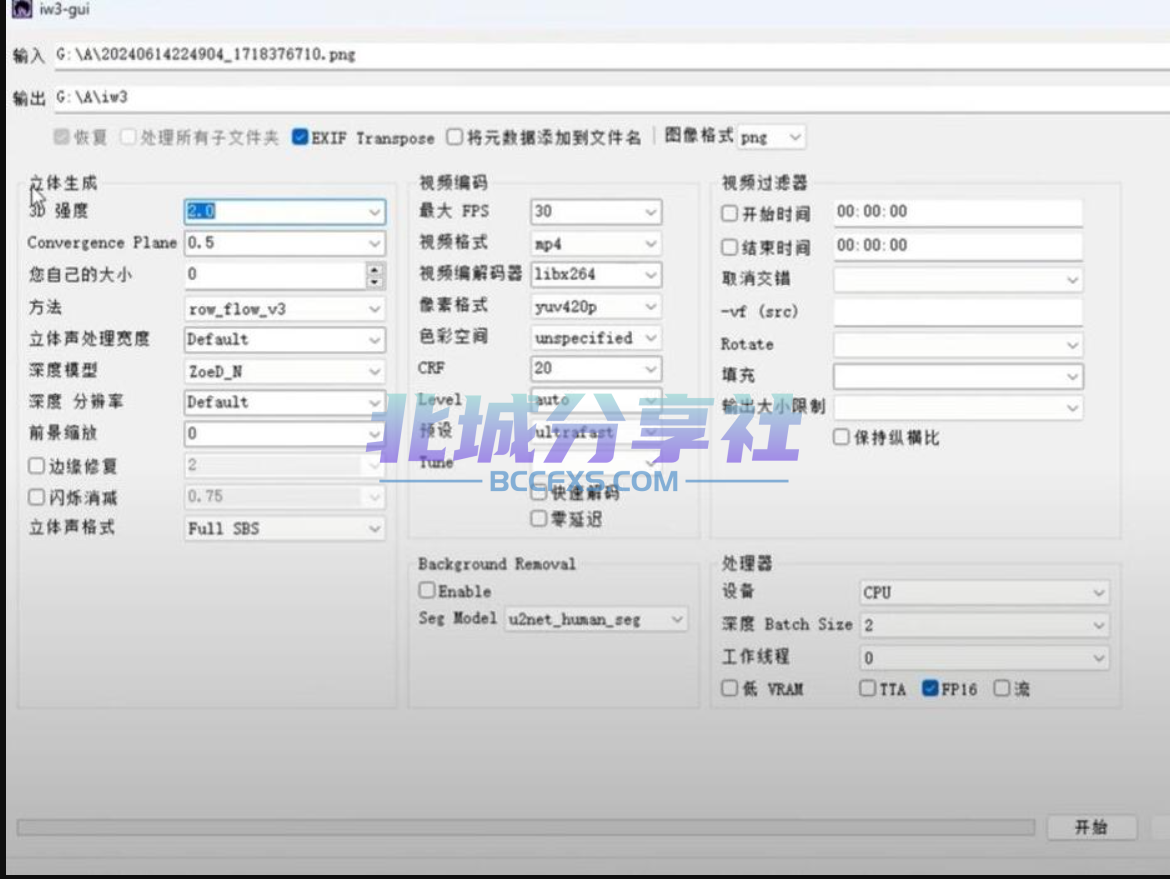Expand the Seg Model u2net_human_seg dropdown

pos(596,620)
